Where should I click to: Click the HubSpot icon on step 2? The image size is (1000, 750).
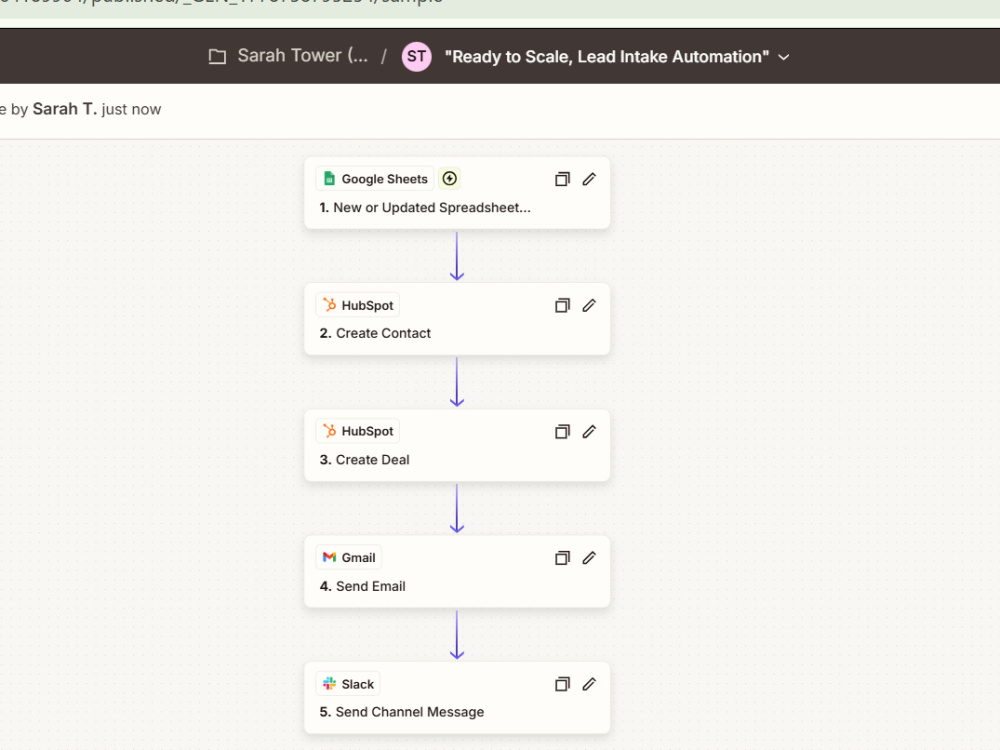329,305
